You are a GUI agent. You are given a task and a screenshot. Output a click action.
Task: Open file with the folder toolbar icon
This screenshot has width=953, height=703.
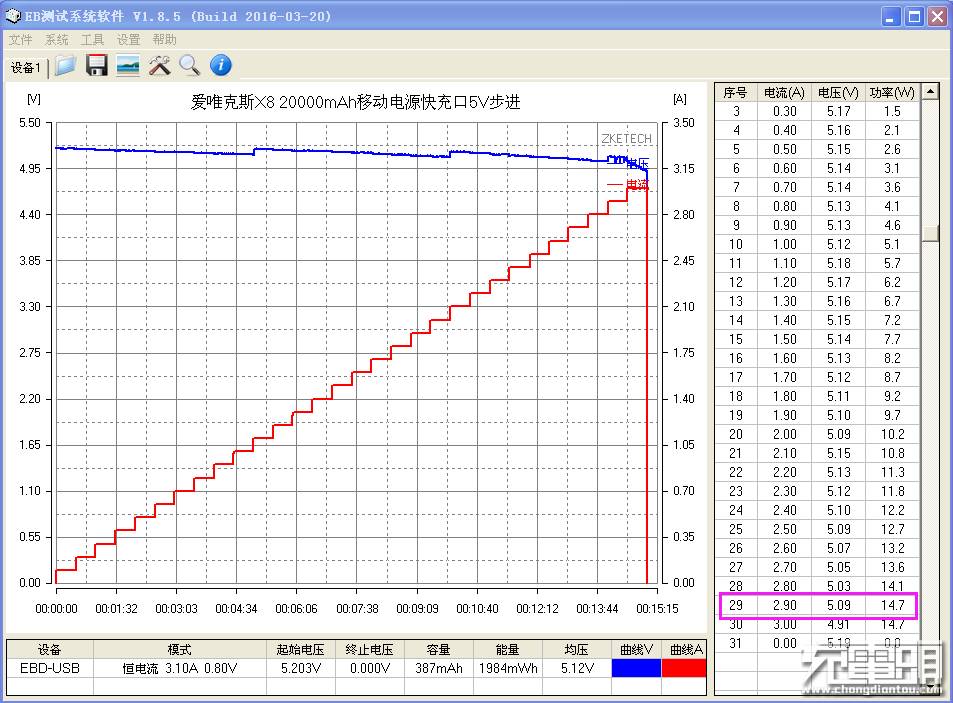click(65, 65)
